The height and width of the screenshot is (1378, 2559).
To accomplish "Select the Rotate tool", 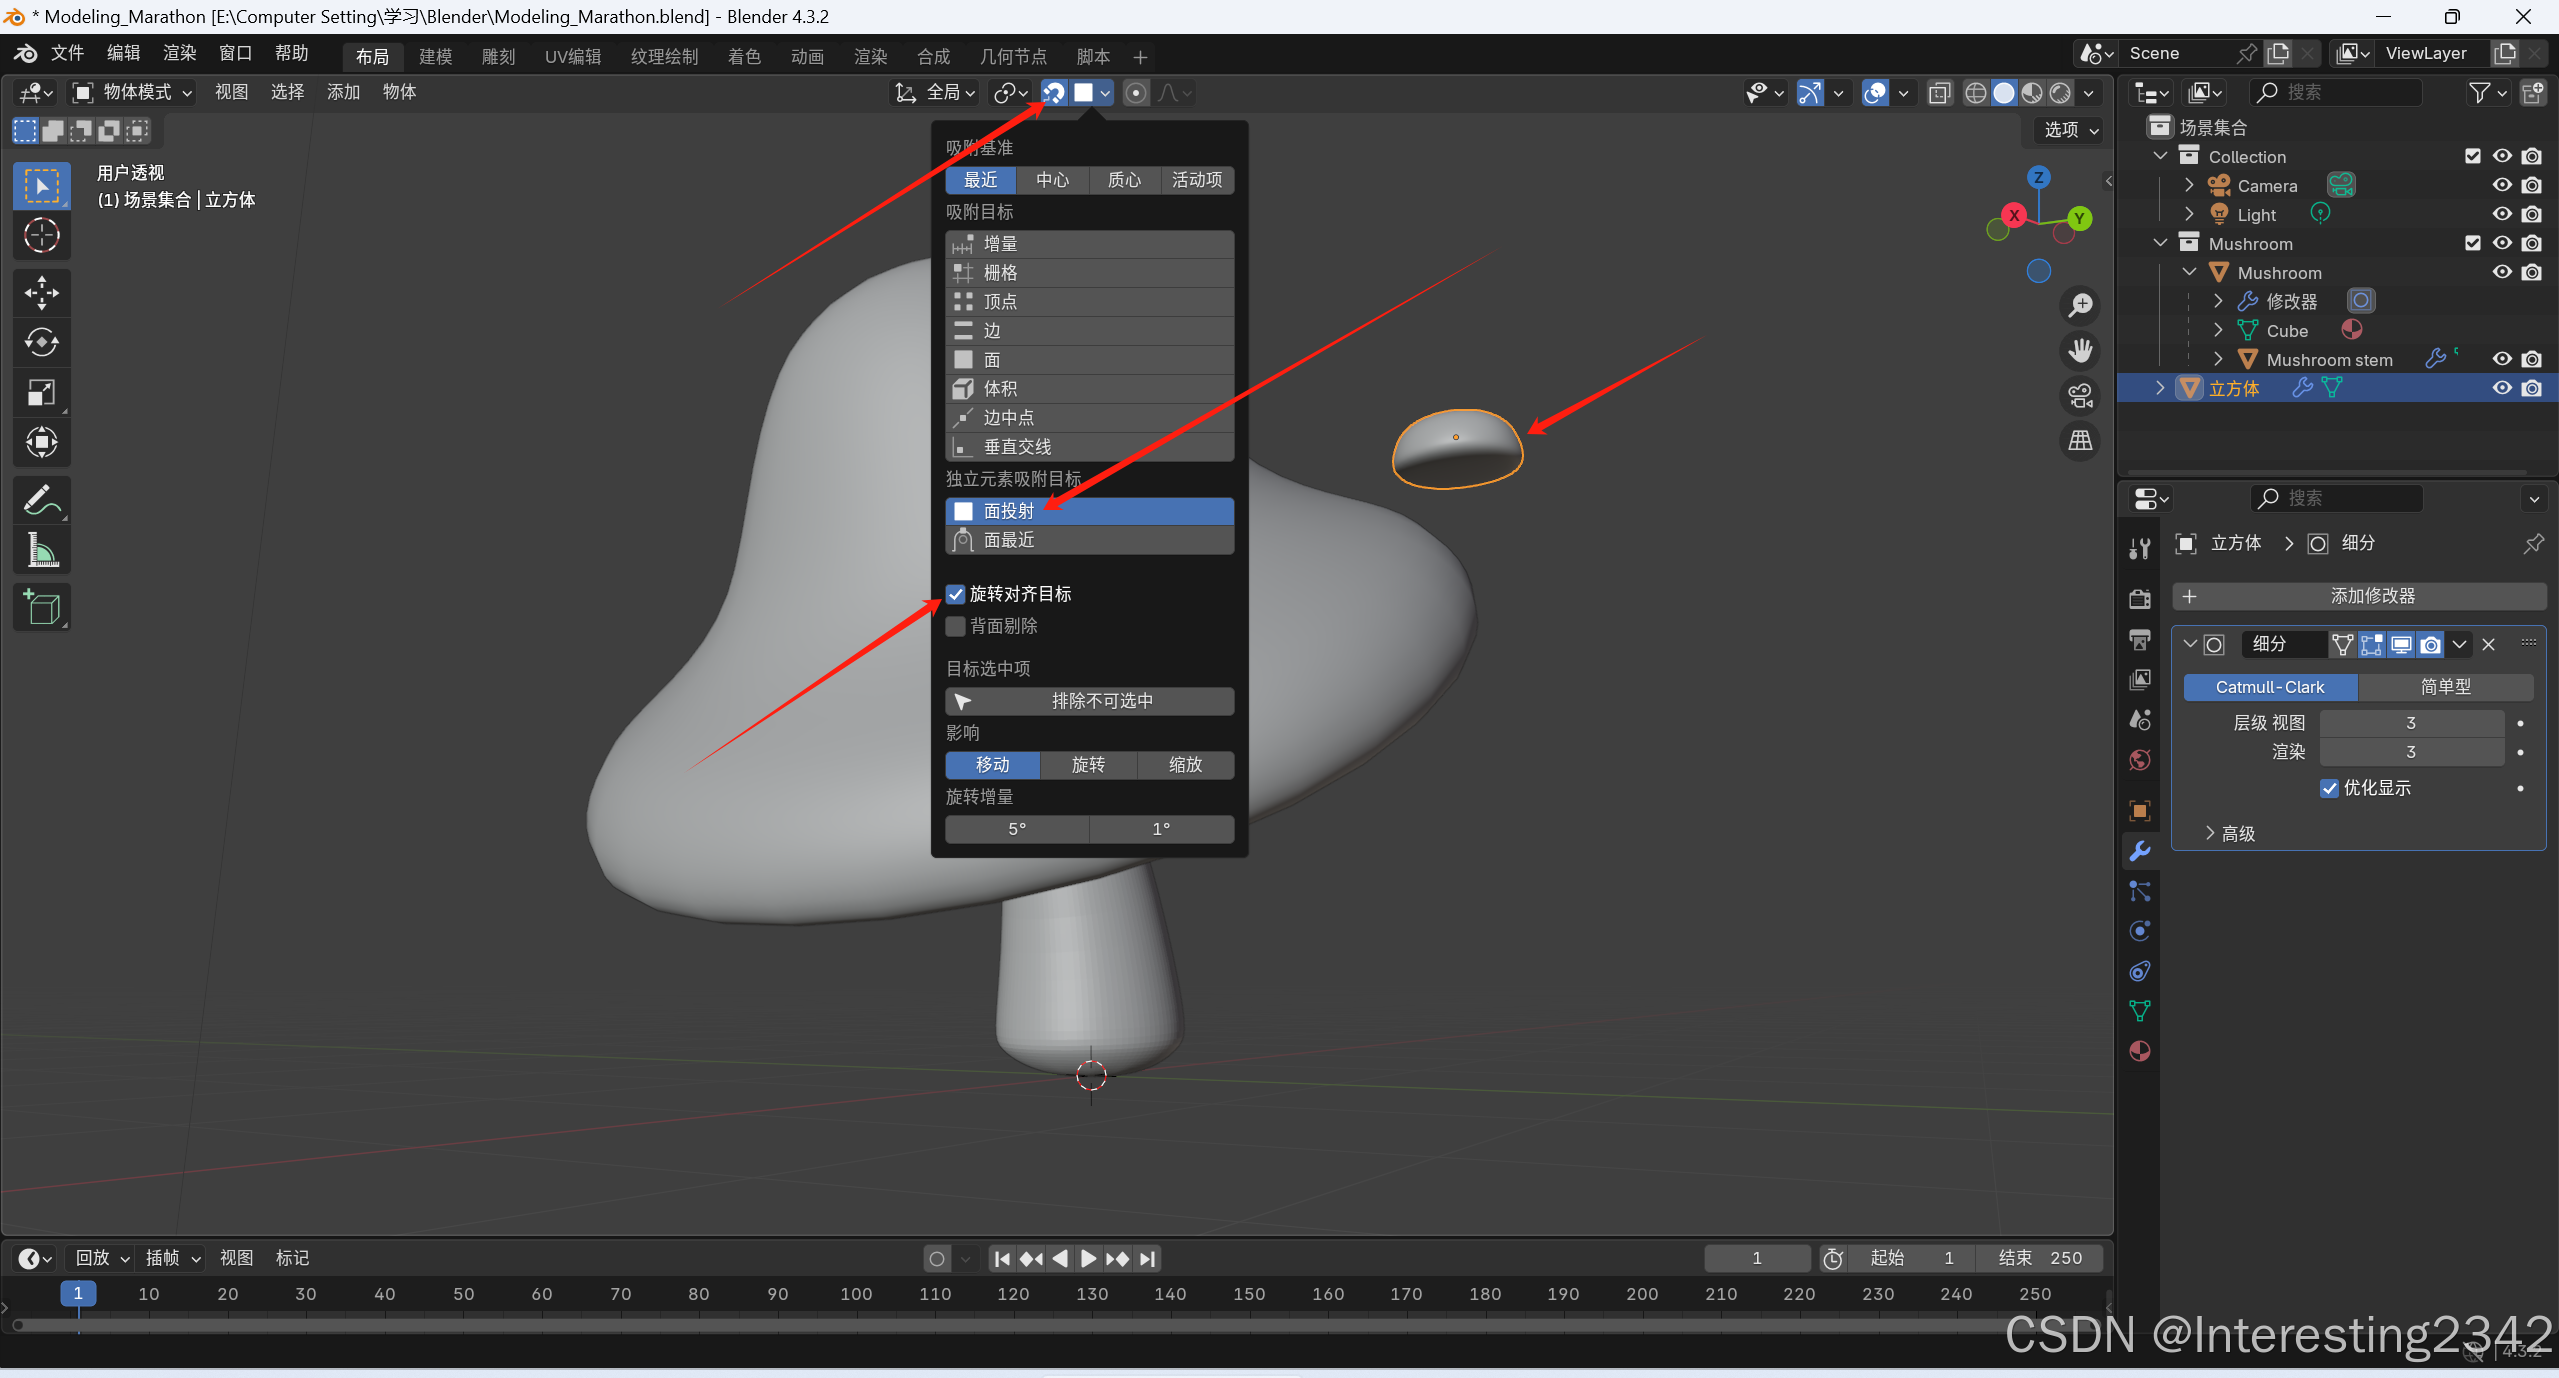I will (x=41, y=342).
